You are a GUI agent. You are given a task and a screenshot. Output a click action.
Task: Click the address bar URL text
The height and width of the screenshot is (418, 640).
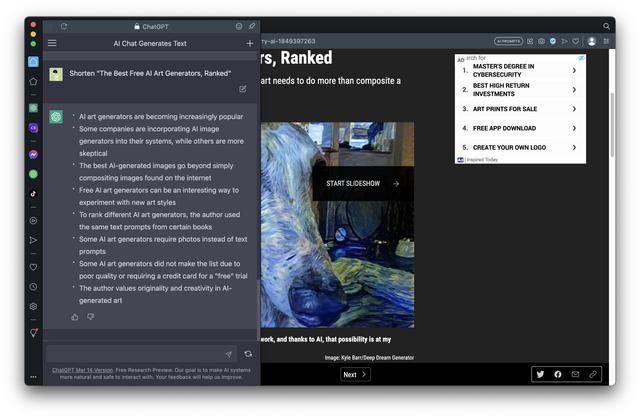288,41
